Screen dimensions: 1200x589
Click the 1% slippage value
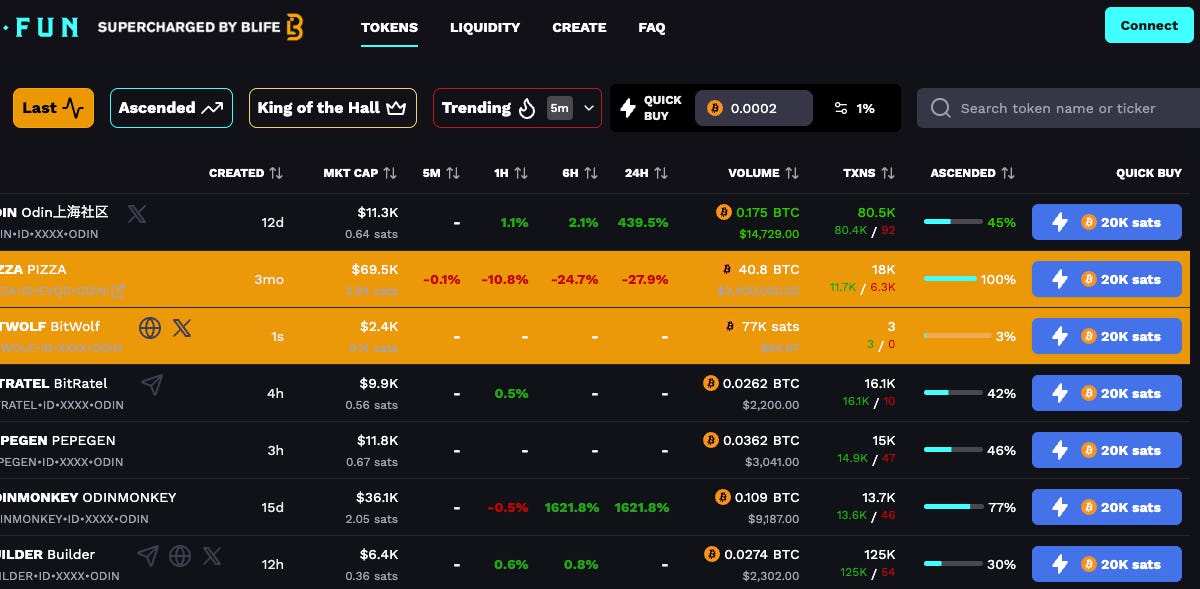866,108
